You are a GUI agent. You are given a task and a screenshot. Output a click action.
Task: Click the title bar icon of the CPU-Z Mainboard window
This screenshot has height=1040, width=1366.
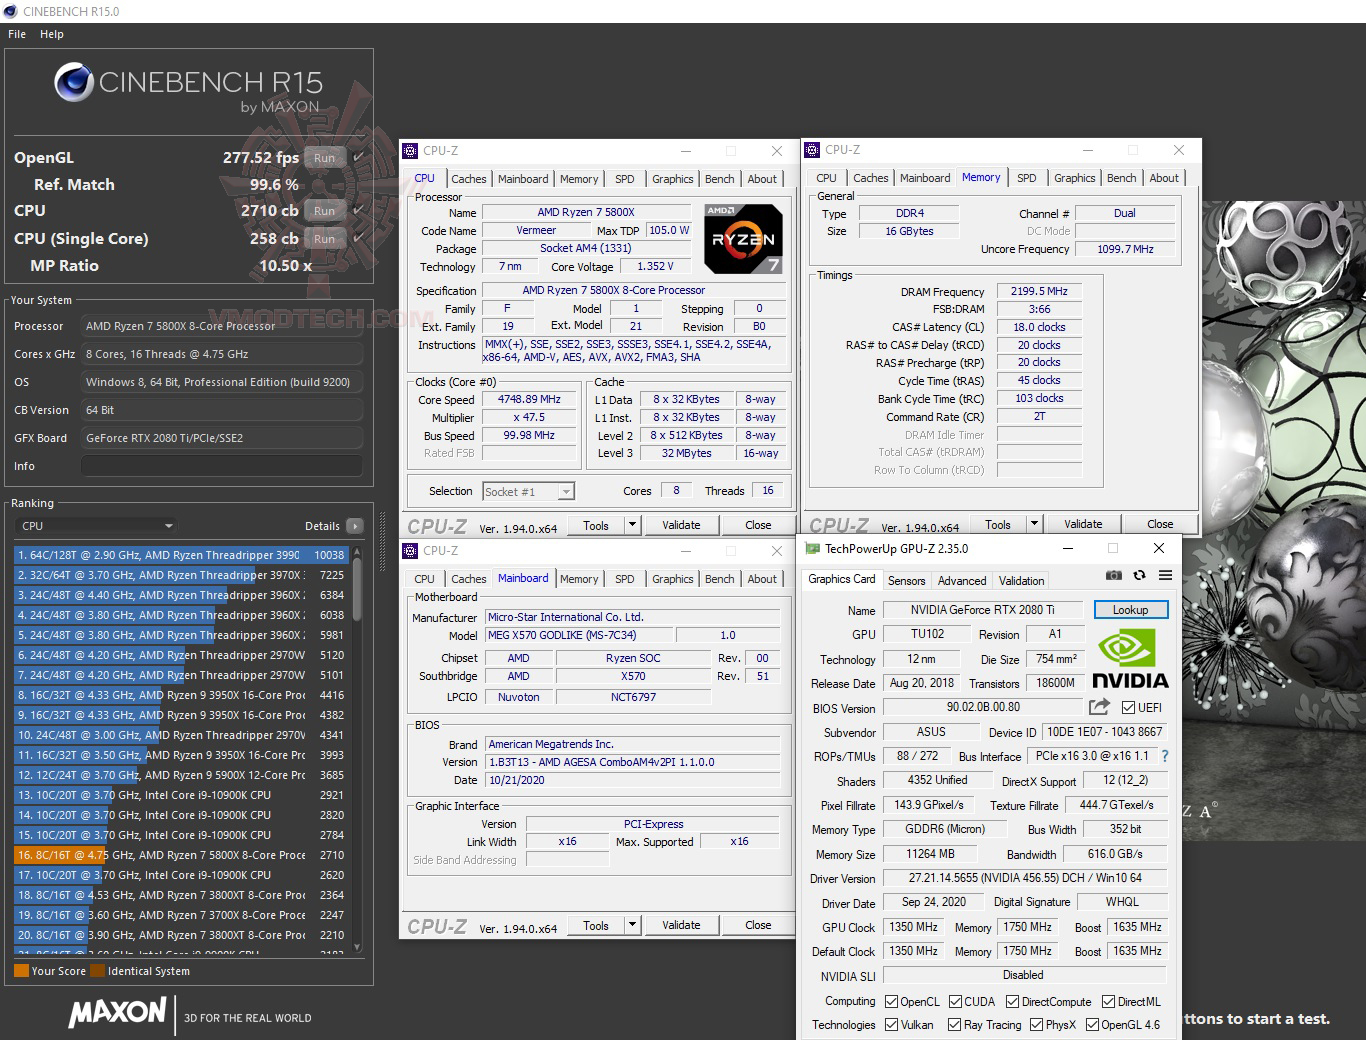410,551
